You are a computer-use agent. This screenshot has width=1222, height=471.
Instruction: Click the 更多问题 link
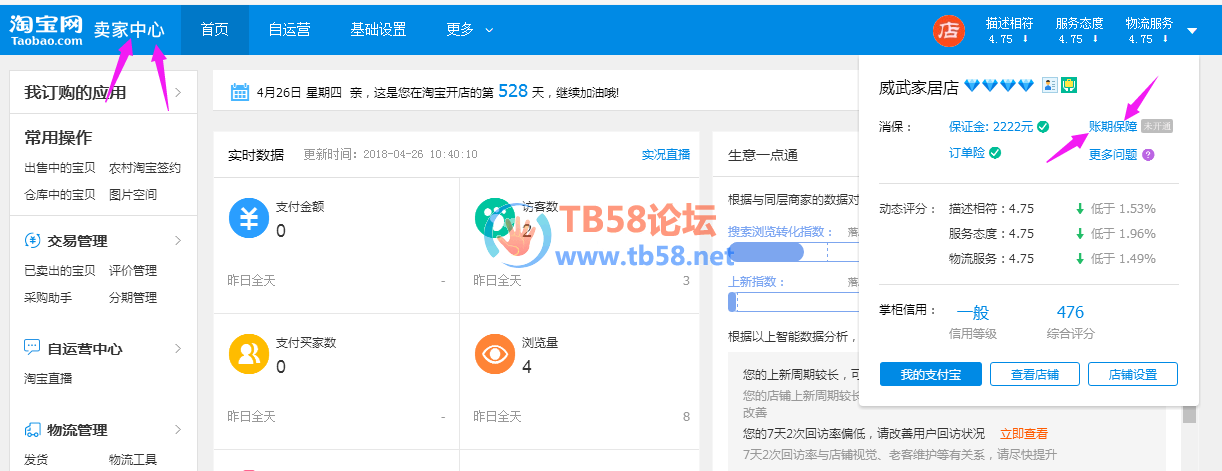1113,155
